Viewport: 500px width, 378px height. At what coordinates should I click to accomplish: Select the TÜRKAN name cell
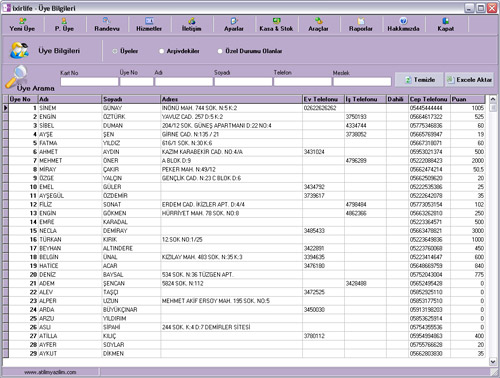tap(70, 240)
